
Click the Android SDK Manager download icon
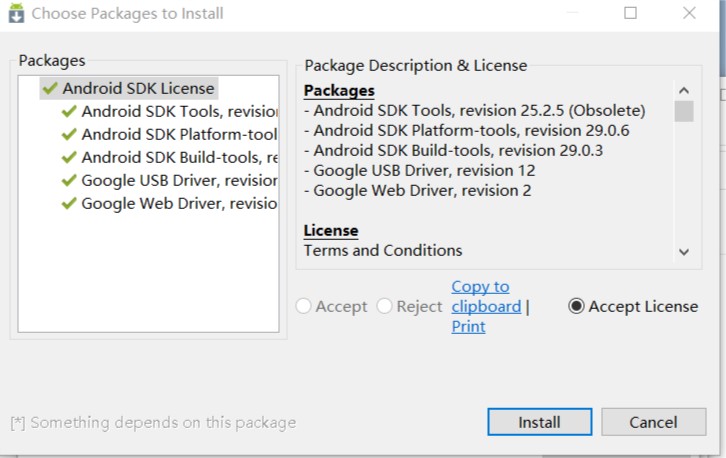click(16, 13)
